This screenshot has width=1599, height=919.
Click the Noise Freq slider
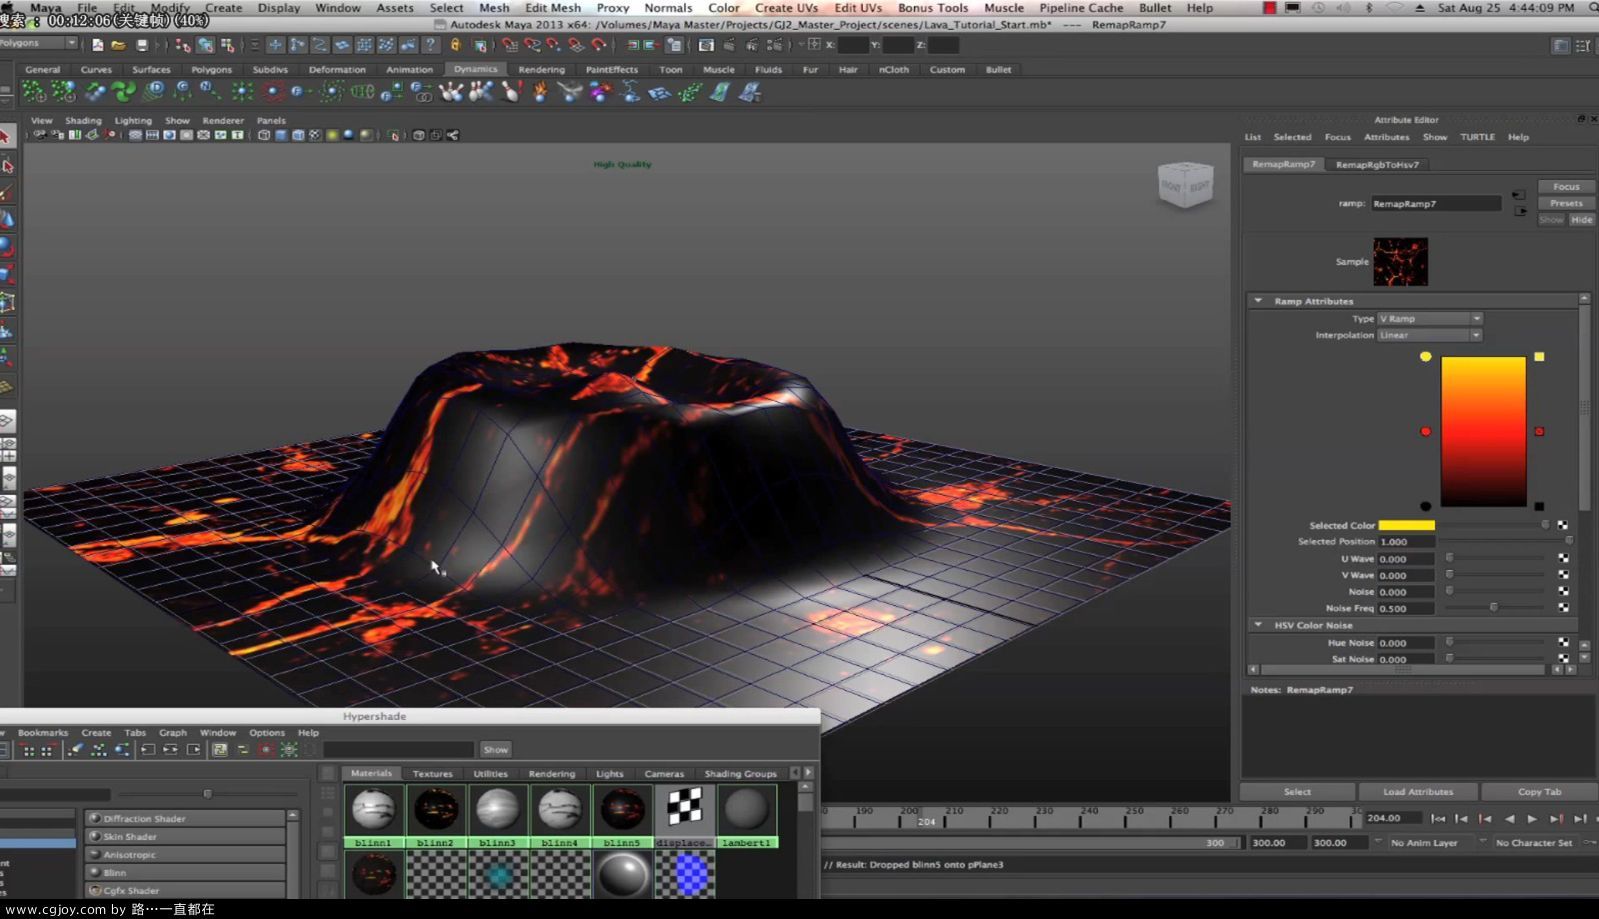click(1495, 607)
